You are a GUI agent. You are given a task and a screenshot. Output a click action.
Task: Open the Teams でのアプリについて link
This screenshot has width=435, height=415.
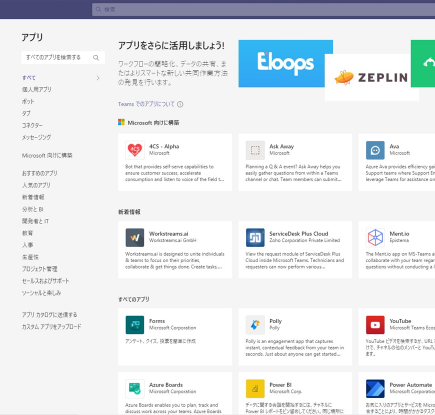tap(146, 104)
